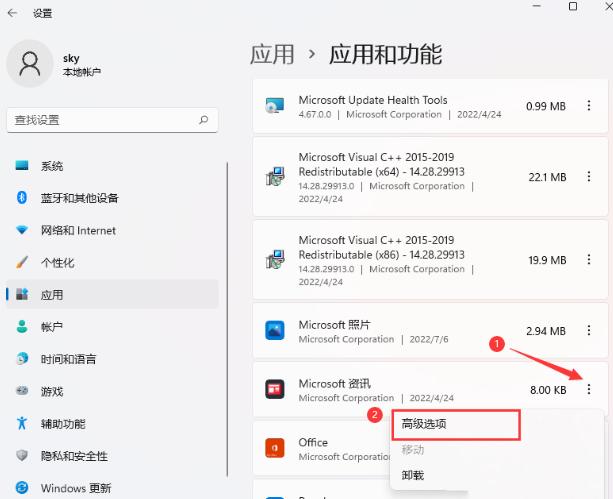Select 网络和 Internet in sidebar
The image size is (613, 499).
[78, 230]
